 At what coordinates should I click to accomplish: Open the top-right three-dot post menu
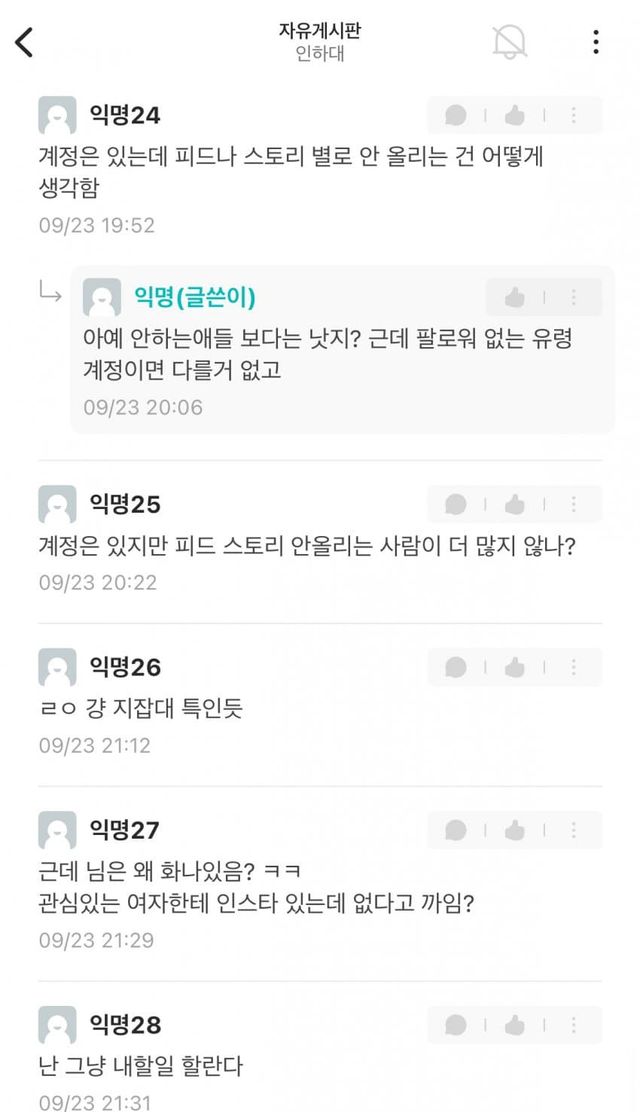tap(596, 42)
